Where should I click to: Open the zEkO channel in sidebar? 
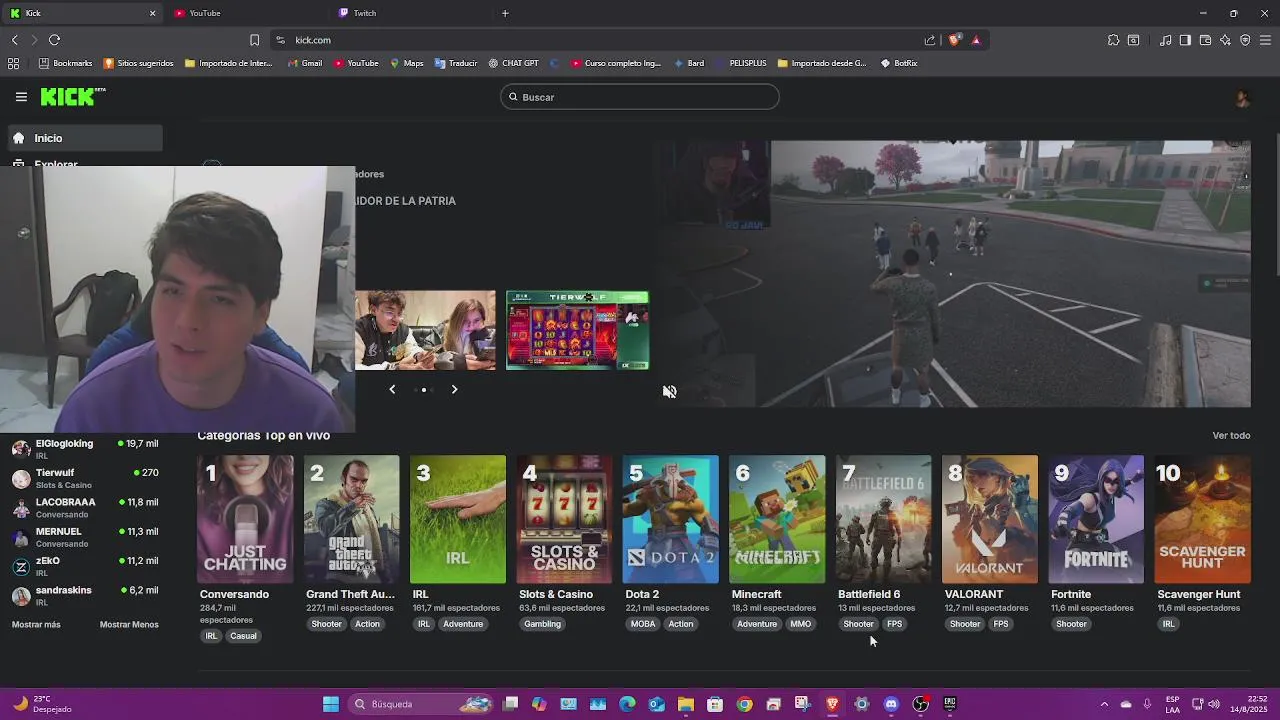pyautogui.click(x=85, y=566)
